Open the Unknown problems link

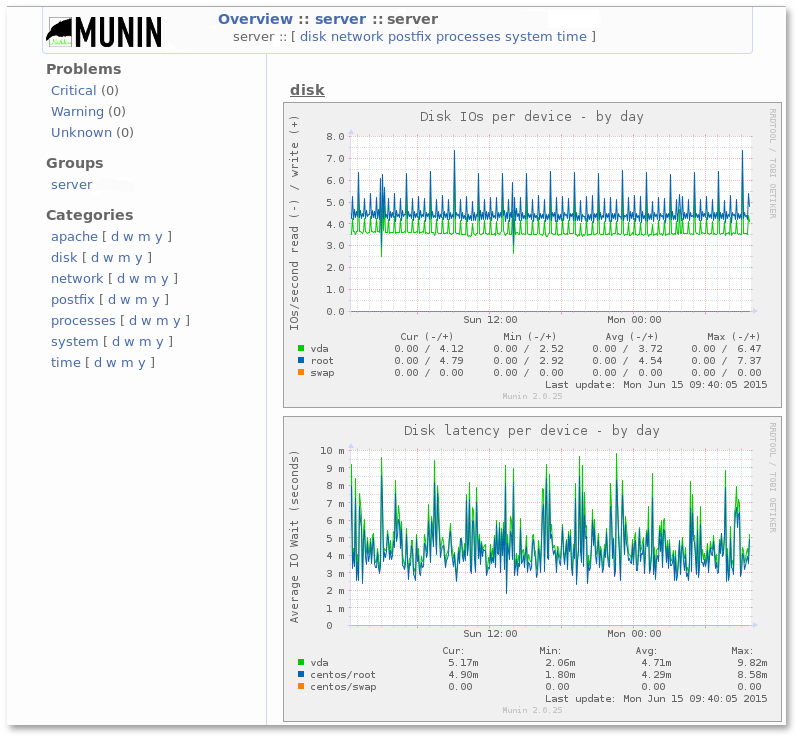pos(81,132)
